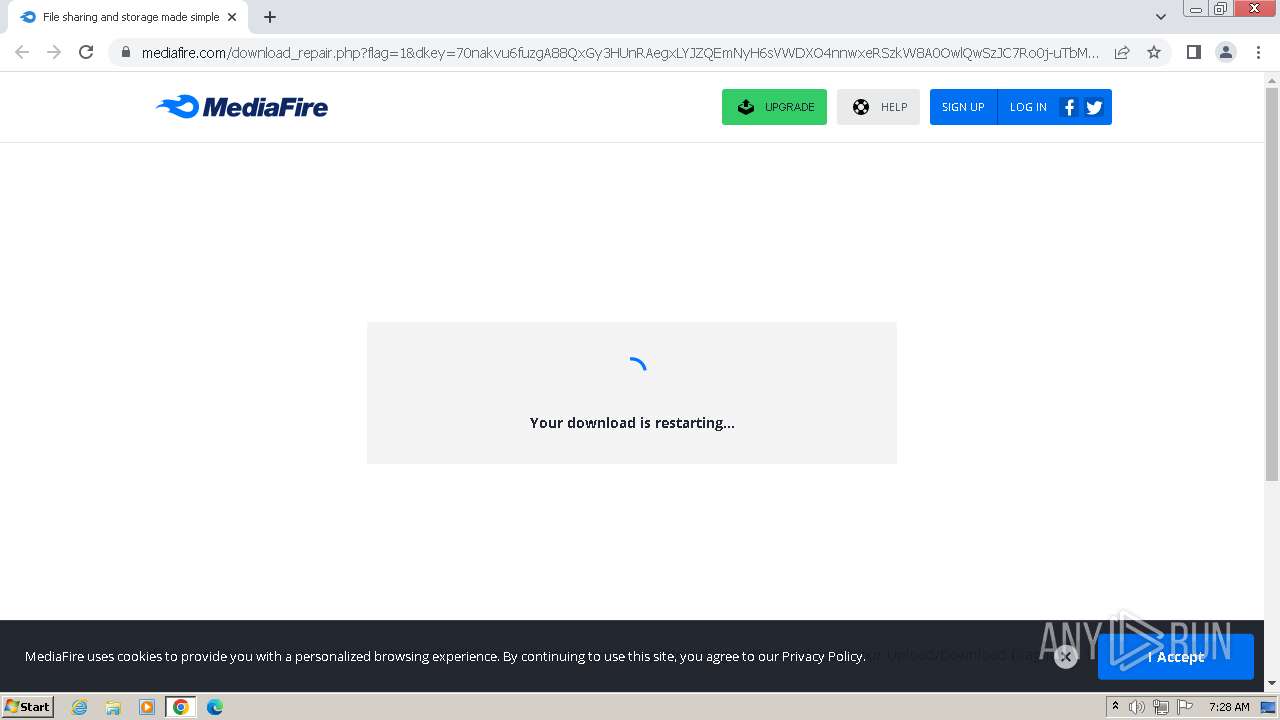View site information lock icon
This screenshot has width=1280, height=720.
point(125,52)
